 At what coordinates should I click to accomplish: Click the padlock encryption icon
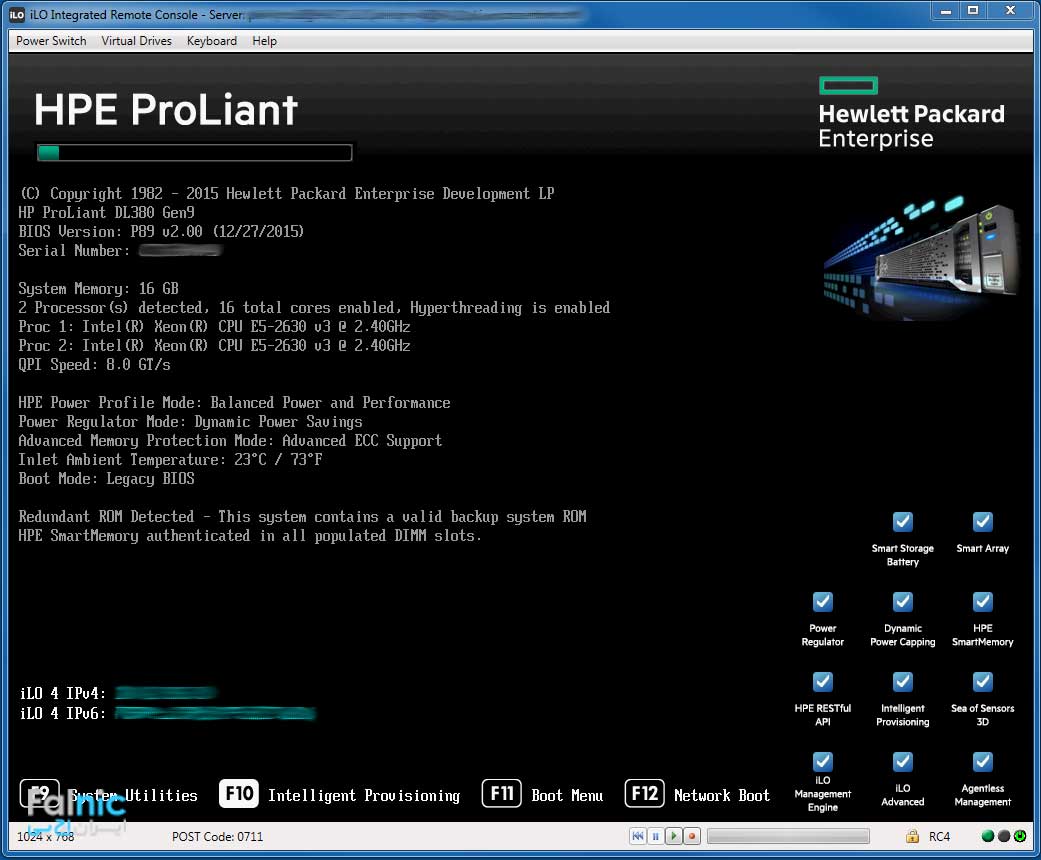912,836
